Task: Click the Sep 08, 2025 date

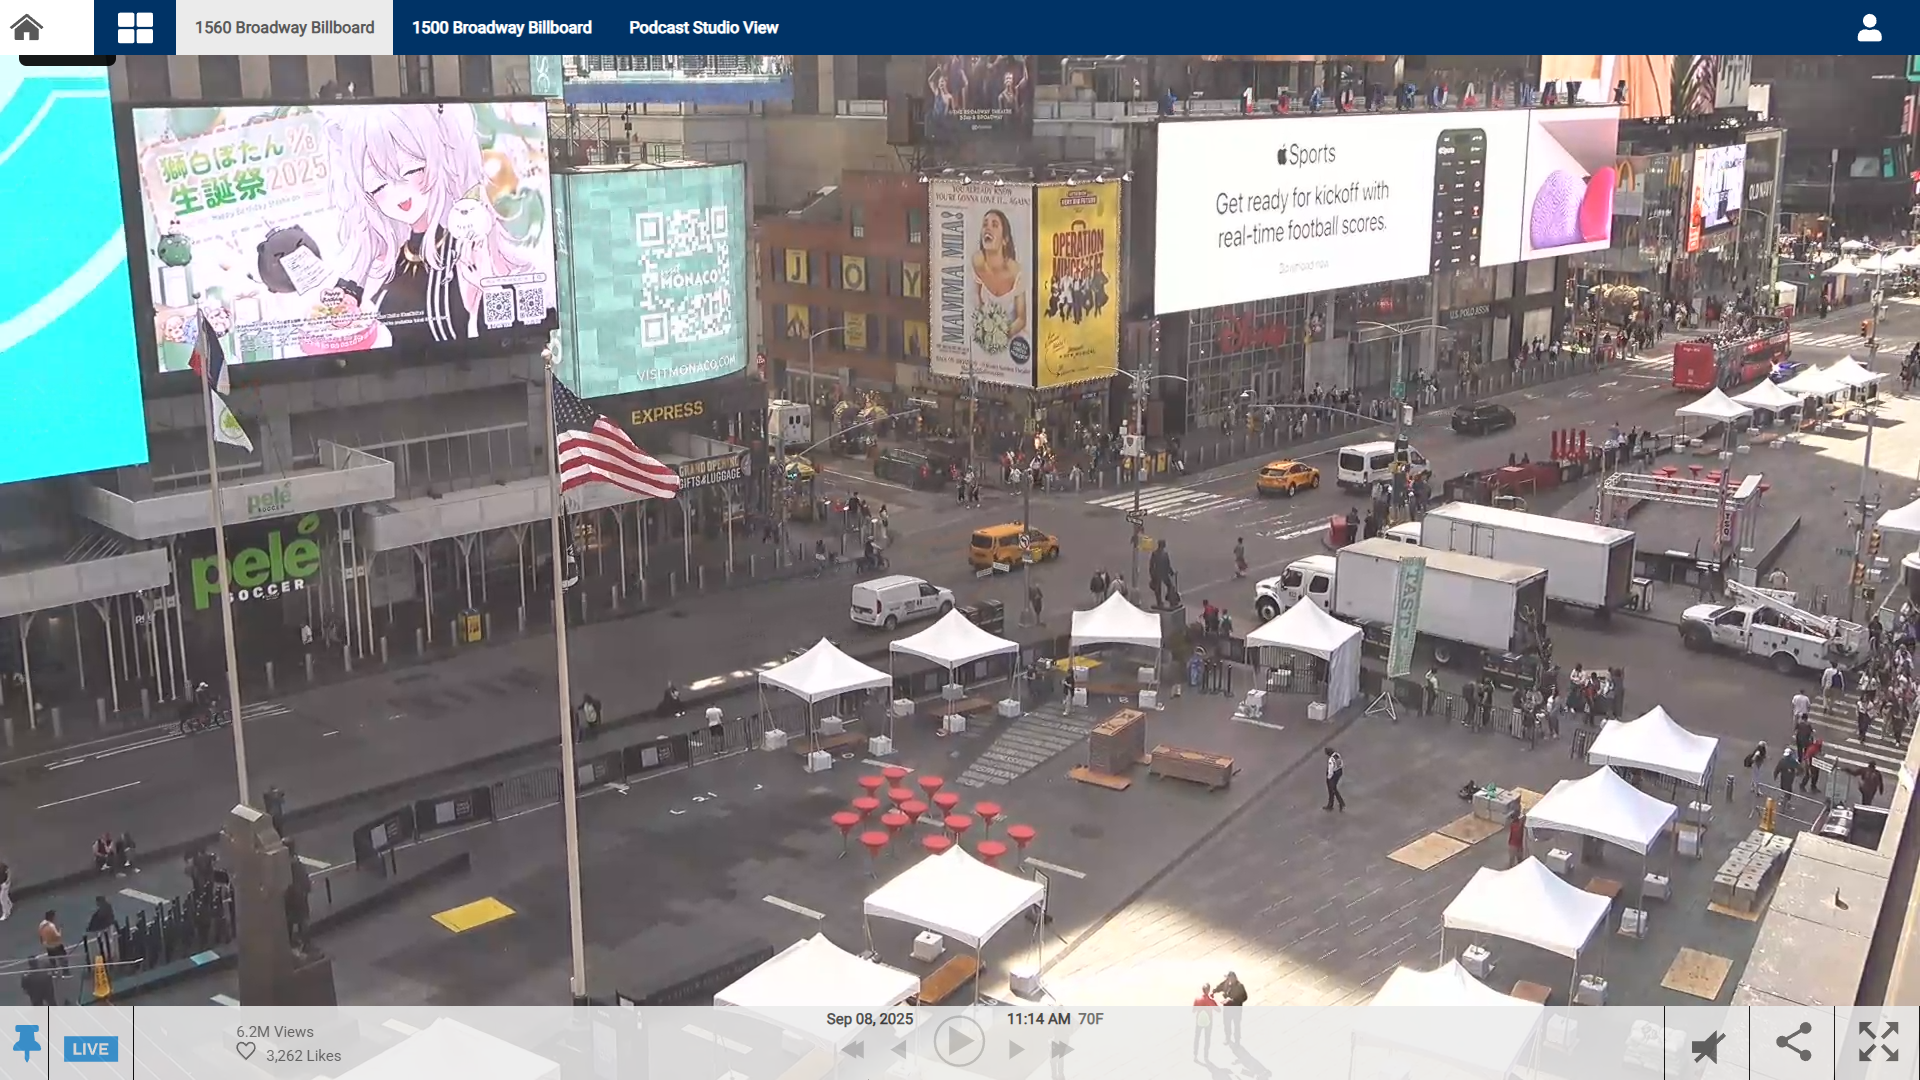Action: pos(869,1019)
